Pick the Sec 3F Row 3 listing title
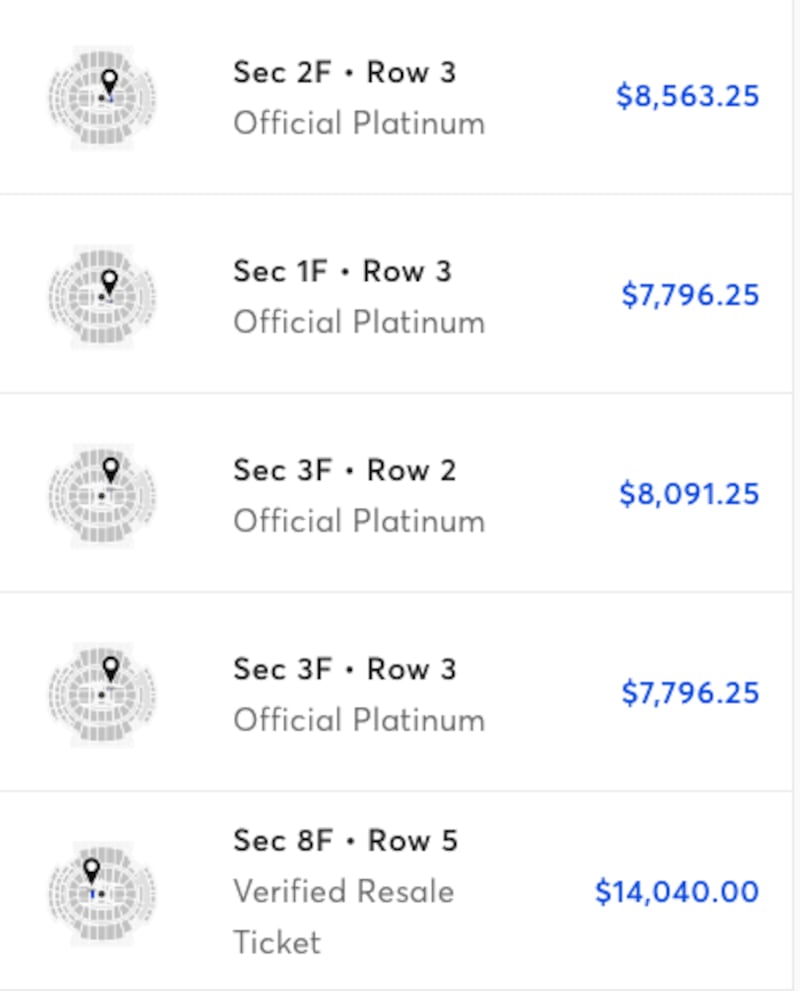 pyautogui.click(x=344, y=669)
